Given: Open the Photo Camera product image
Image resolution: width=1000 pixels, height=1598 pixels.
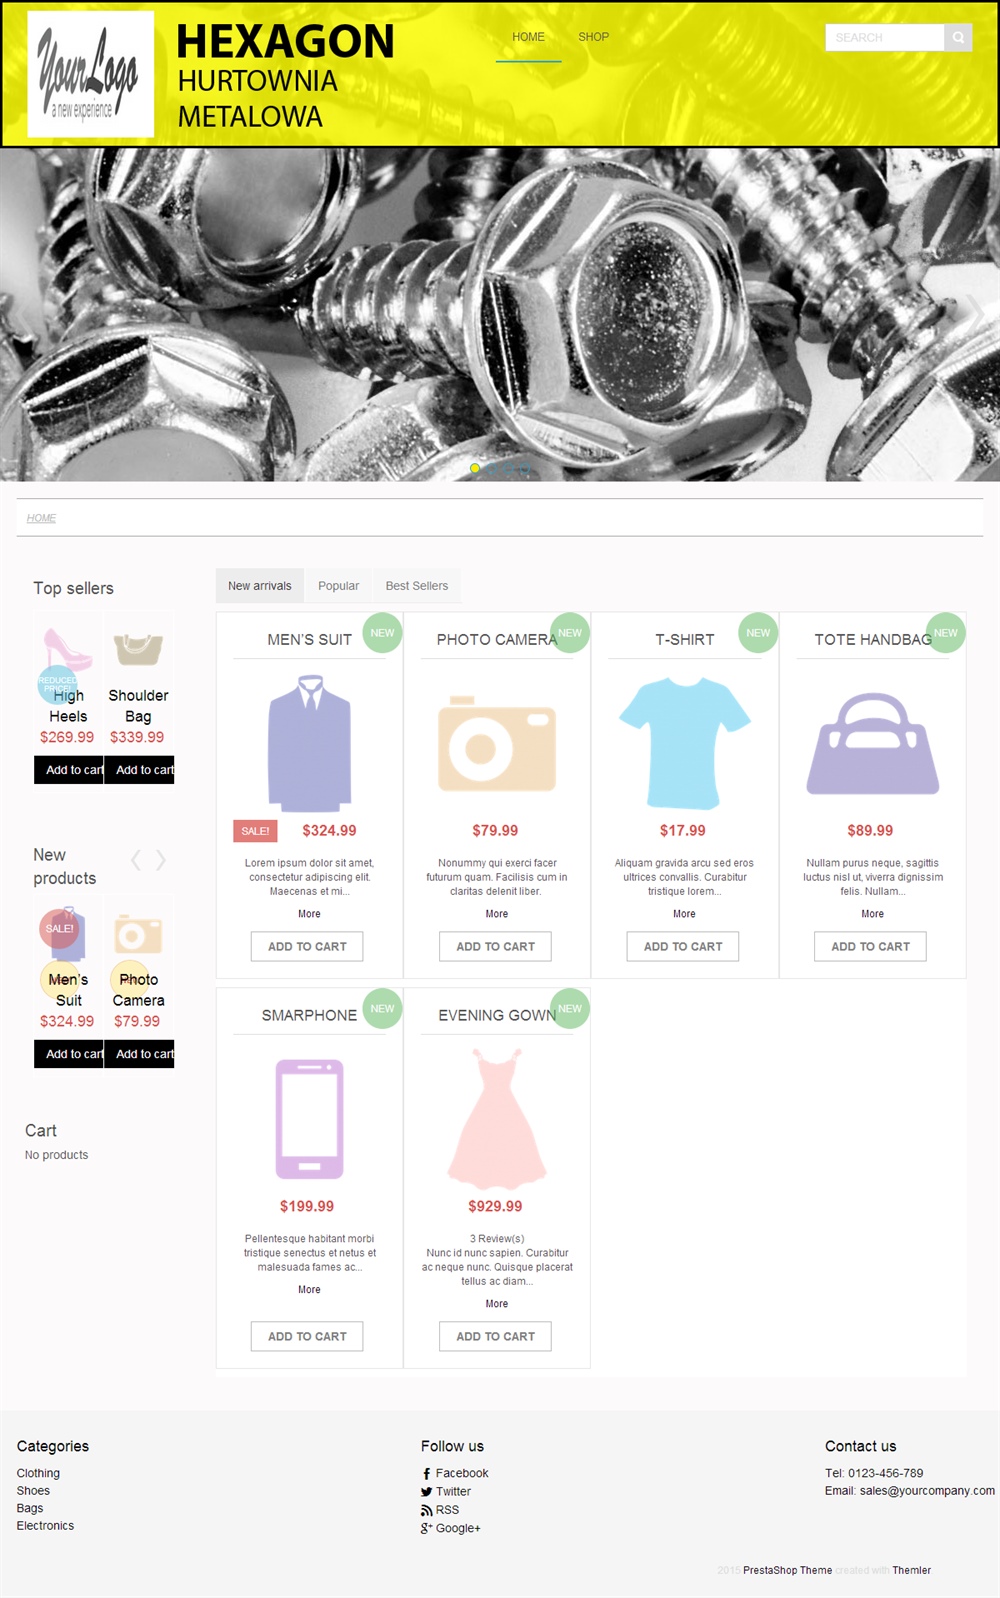Looking at the screenshot, I should (x=497, y=744).
